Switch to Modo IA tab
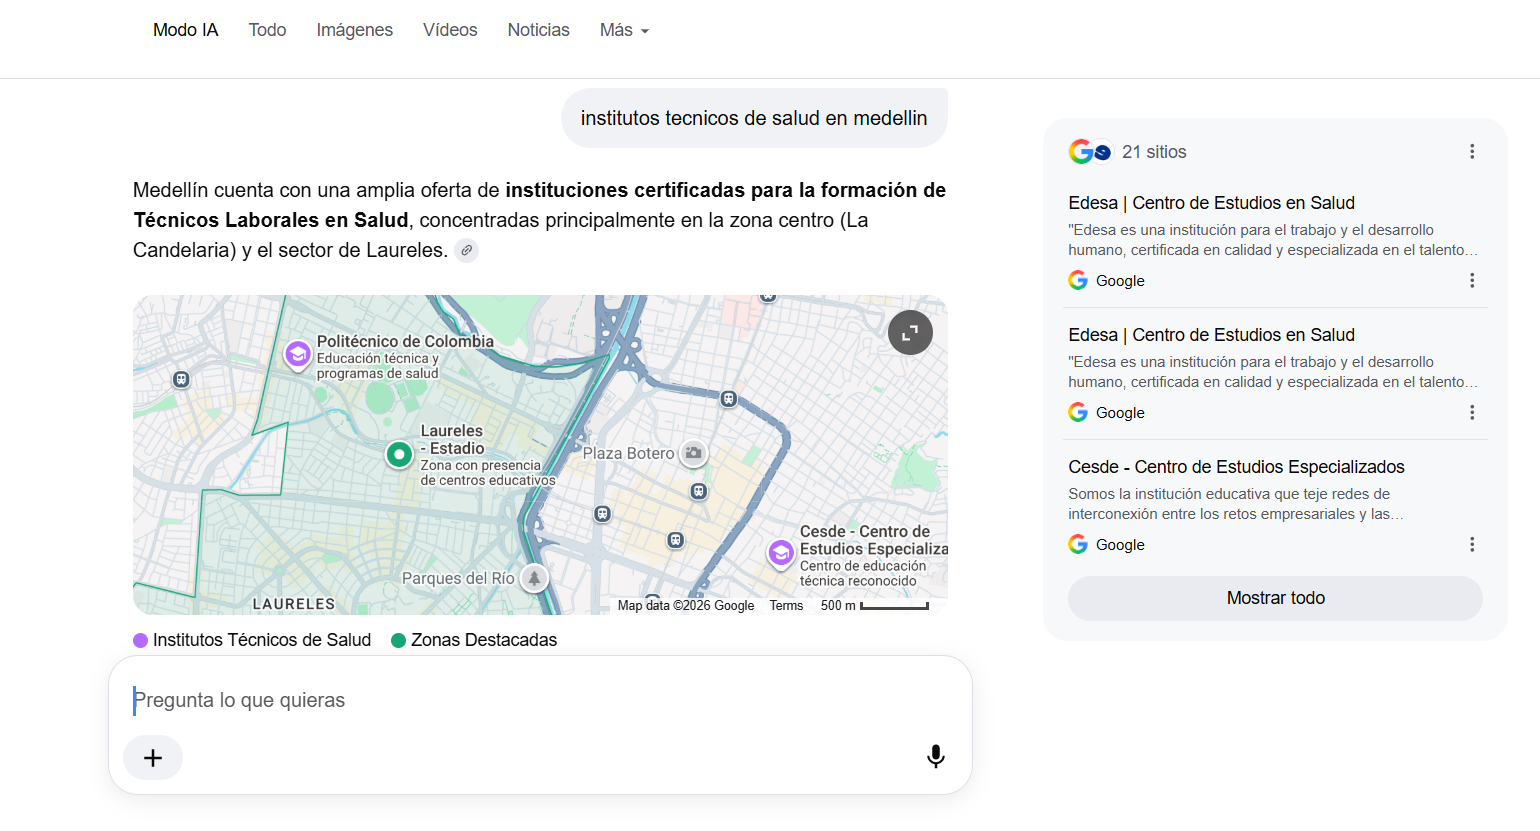Viewport: 1540px width, 831px height. coord(185,30)
